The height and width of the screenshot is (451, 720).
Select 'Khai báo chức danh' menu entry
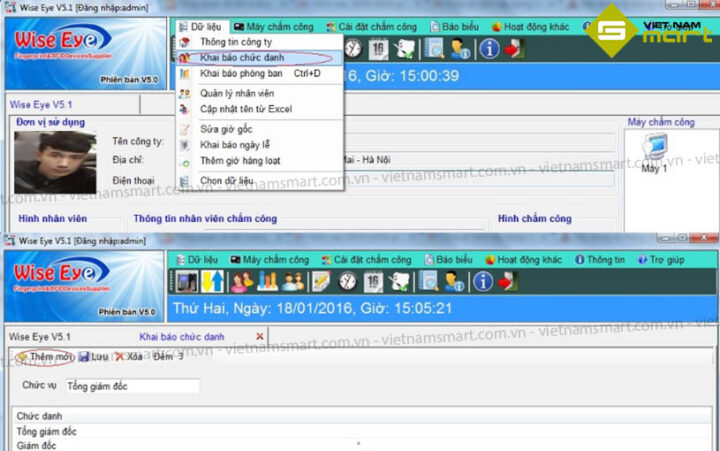point(241,58)
